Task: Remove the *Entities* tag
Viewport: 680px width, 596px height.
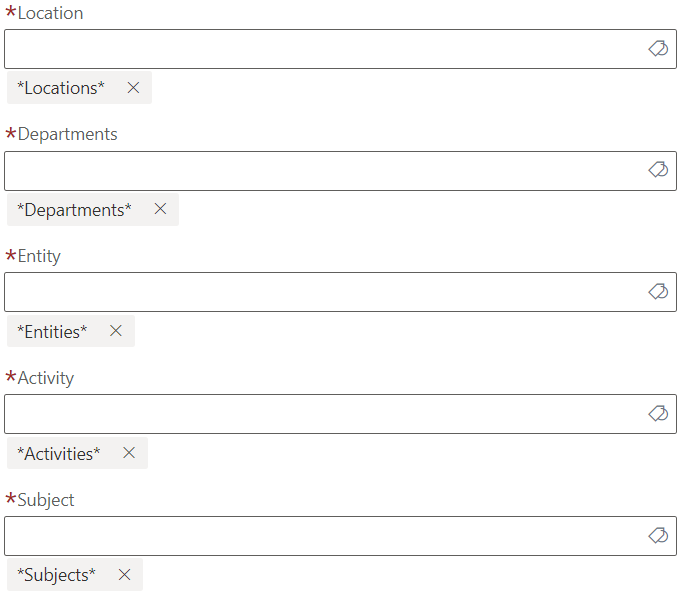Action: point(116,331)
